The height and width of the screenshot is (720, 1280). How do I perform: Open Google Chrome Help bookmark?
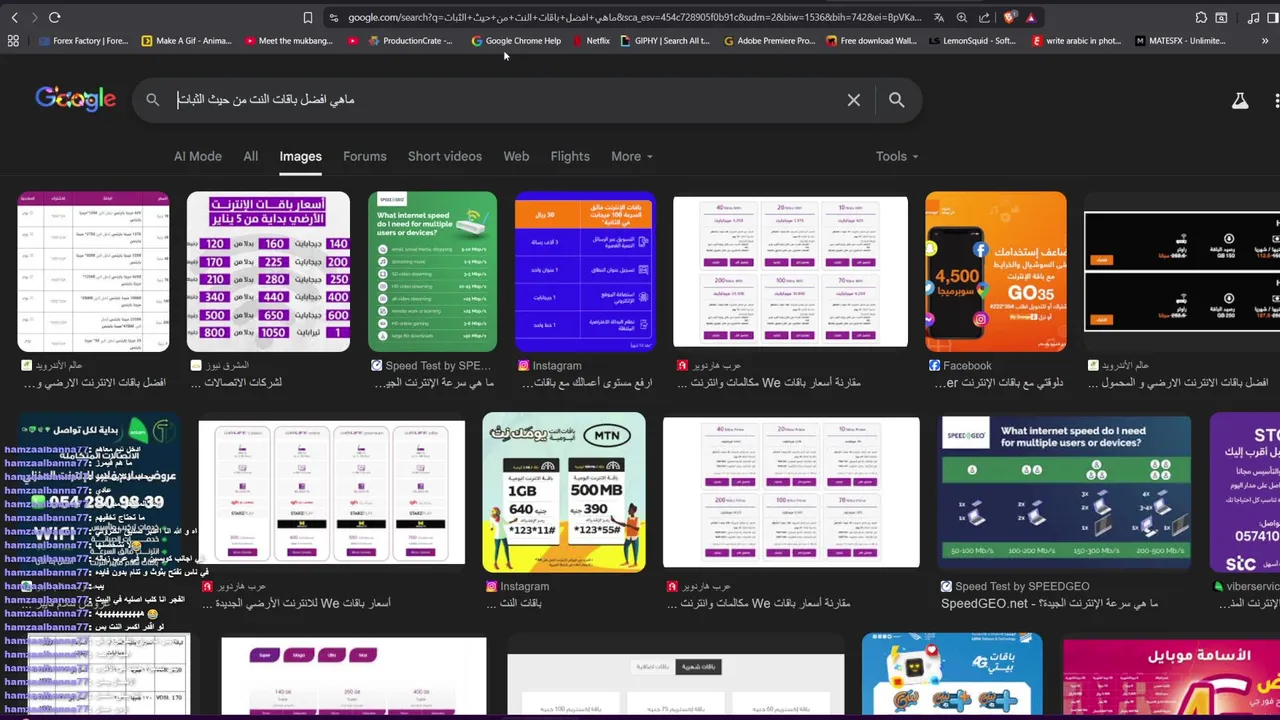(x=516, y=41)
